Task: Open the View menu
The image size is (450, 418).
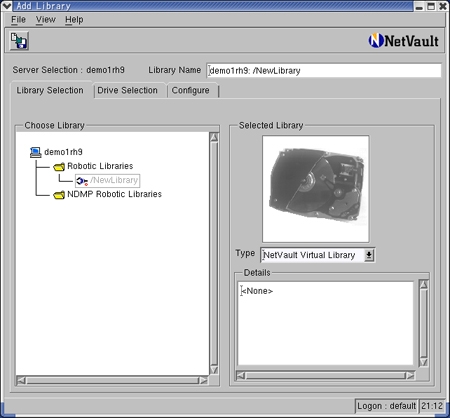Action: (46, 20)
